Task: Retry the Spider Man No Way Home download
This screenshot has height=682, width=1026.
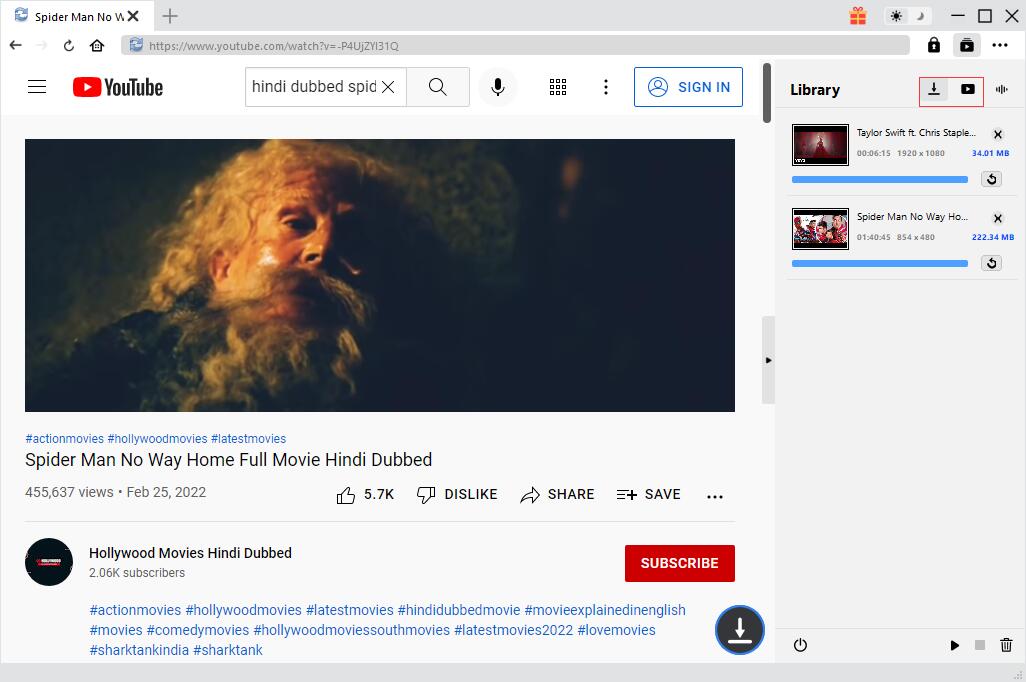Action: coord(991,263)
